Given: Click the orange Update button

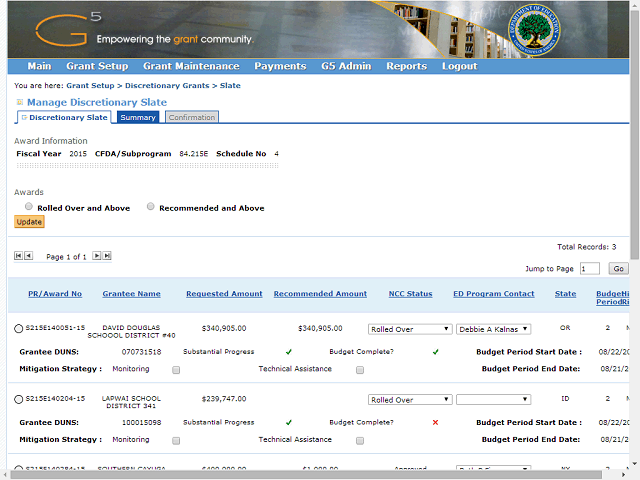Looking at the screenshot, I should [29, 222].
